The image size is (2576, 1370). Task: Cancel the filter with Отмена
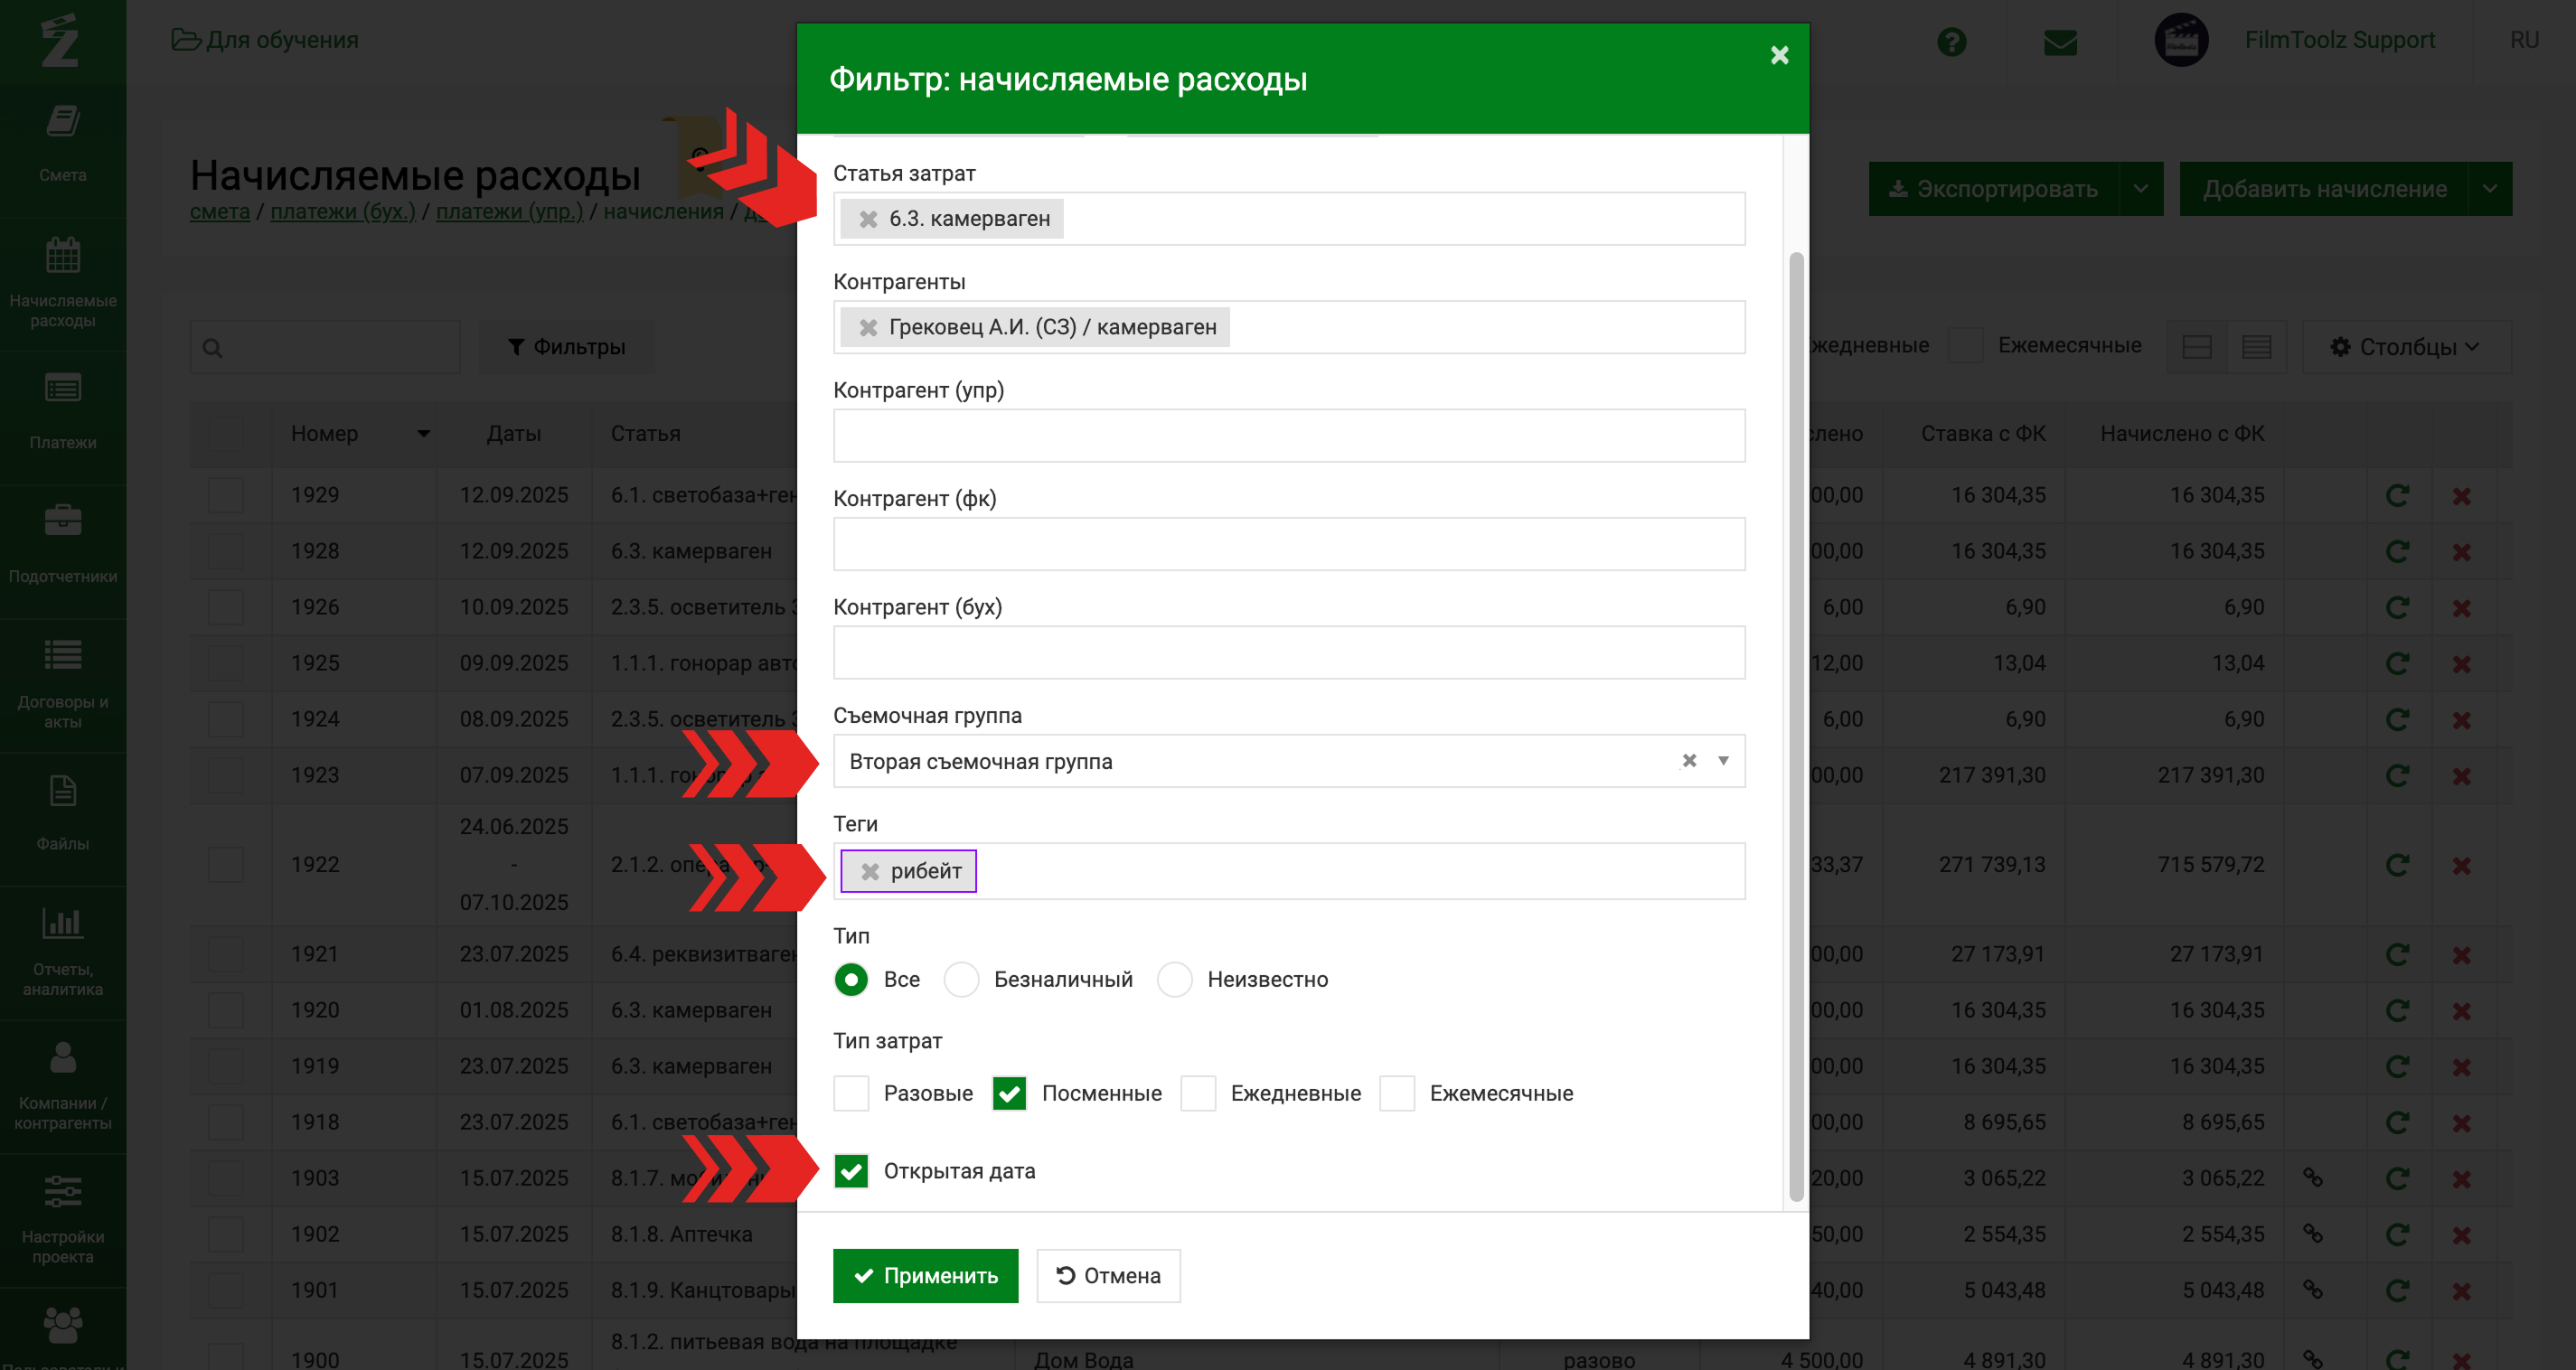point(1108,1276)
